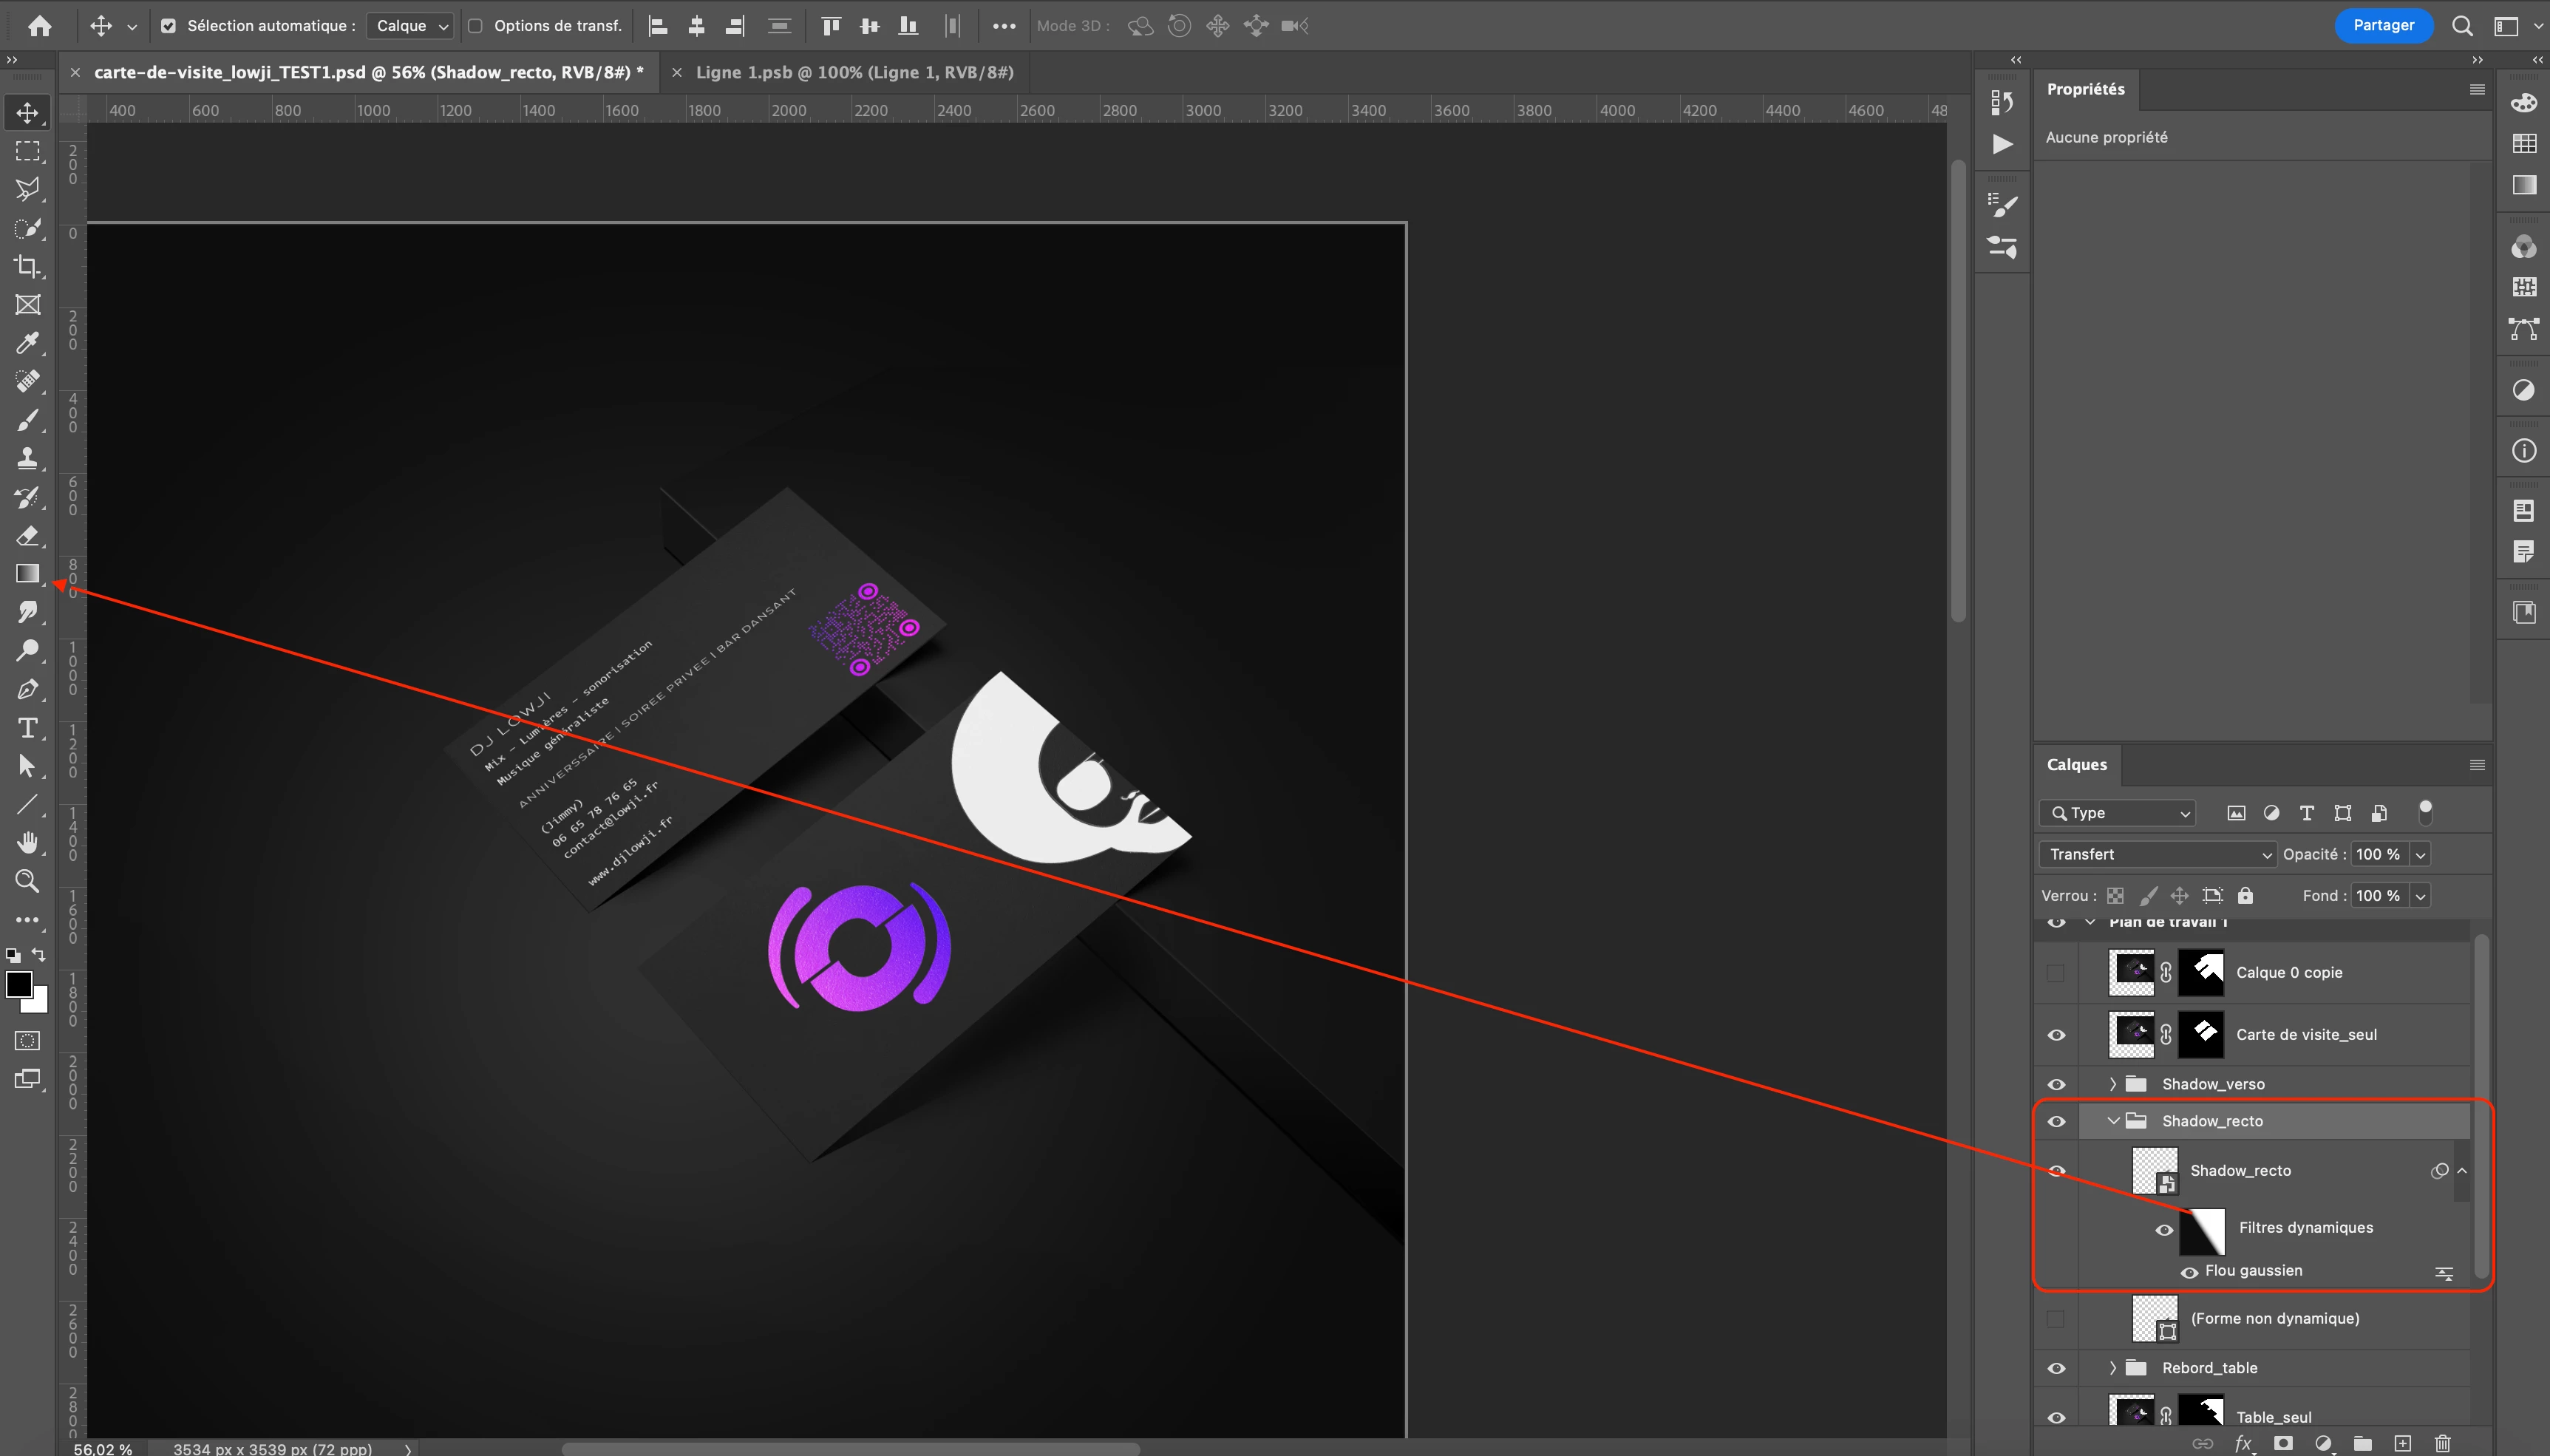Screen dimensions: 2550x1456
Task: Click the foreground color swatch
Action: pyautogui.click(x=17, y=984)
